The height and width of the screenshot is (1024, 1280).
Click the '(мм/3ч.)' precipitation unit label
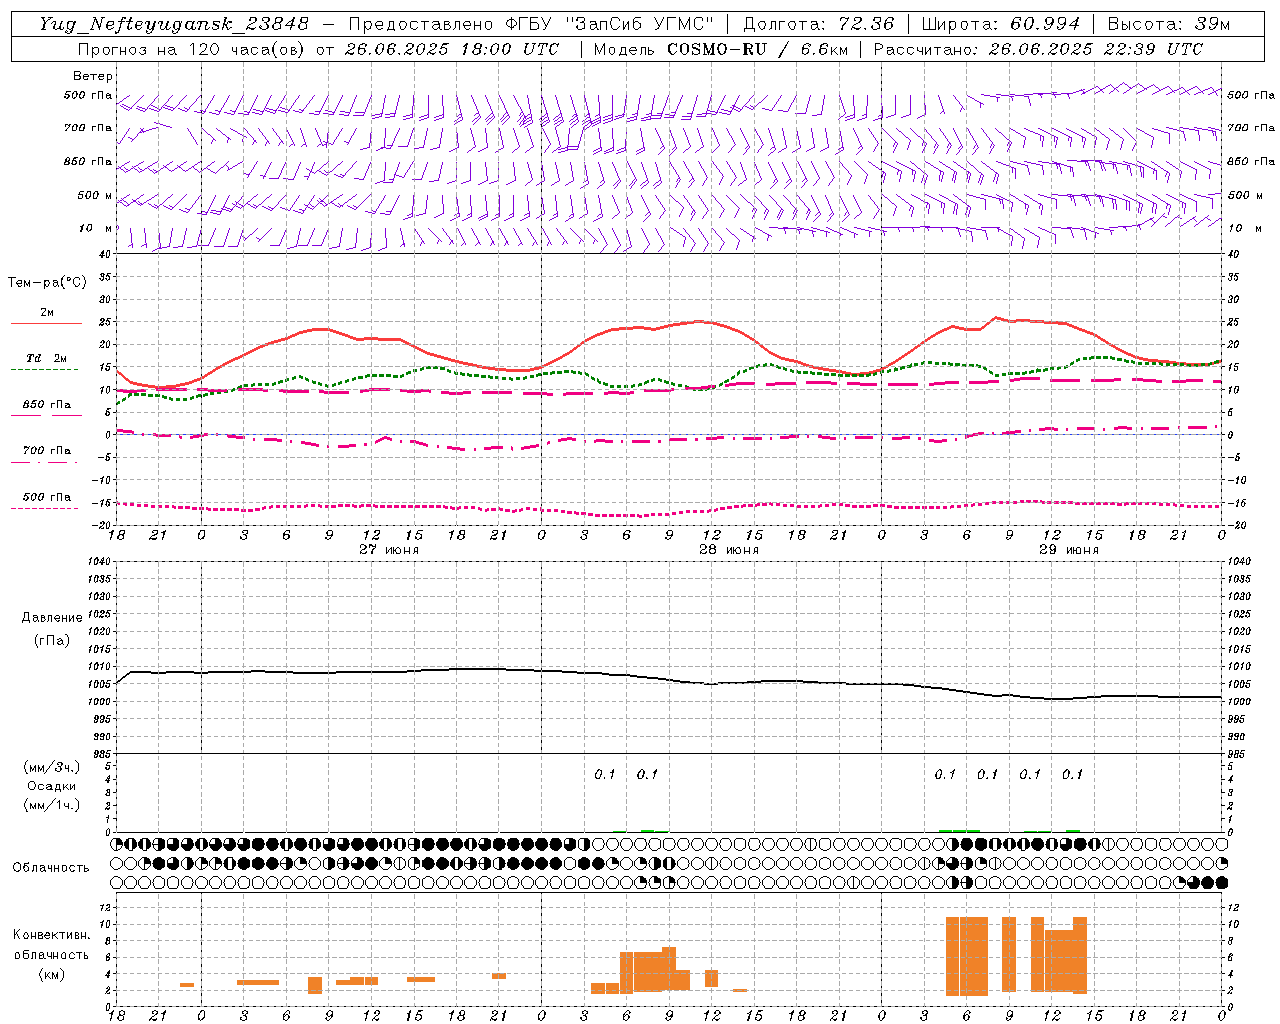[x=52, y=767]
